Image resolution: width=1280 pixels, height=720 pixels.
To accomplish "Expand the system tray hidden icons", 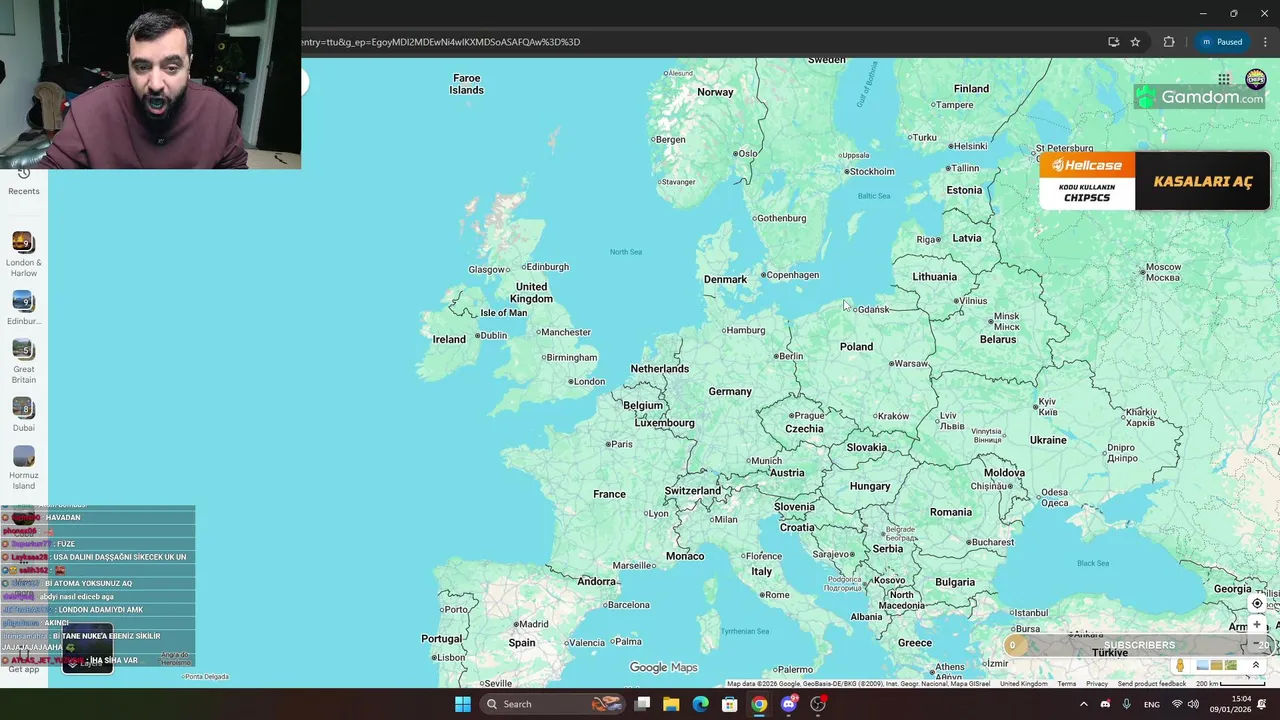I will [x=1083, y=704].
